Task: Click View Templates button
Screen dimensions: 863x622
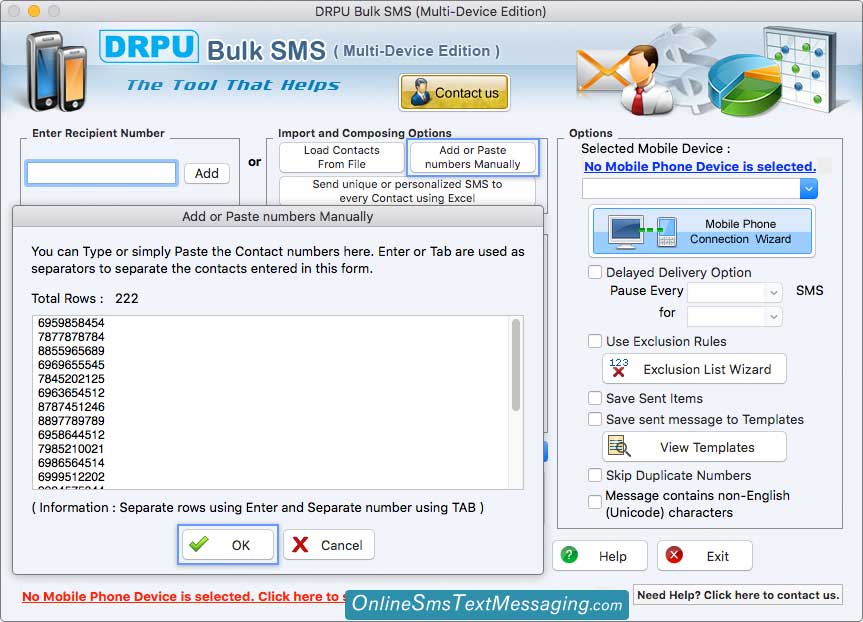Action: (695, 447)
